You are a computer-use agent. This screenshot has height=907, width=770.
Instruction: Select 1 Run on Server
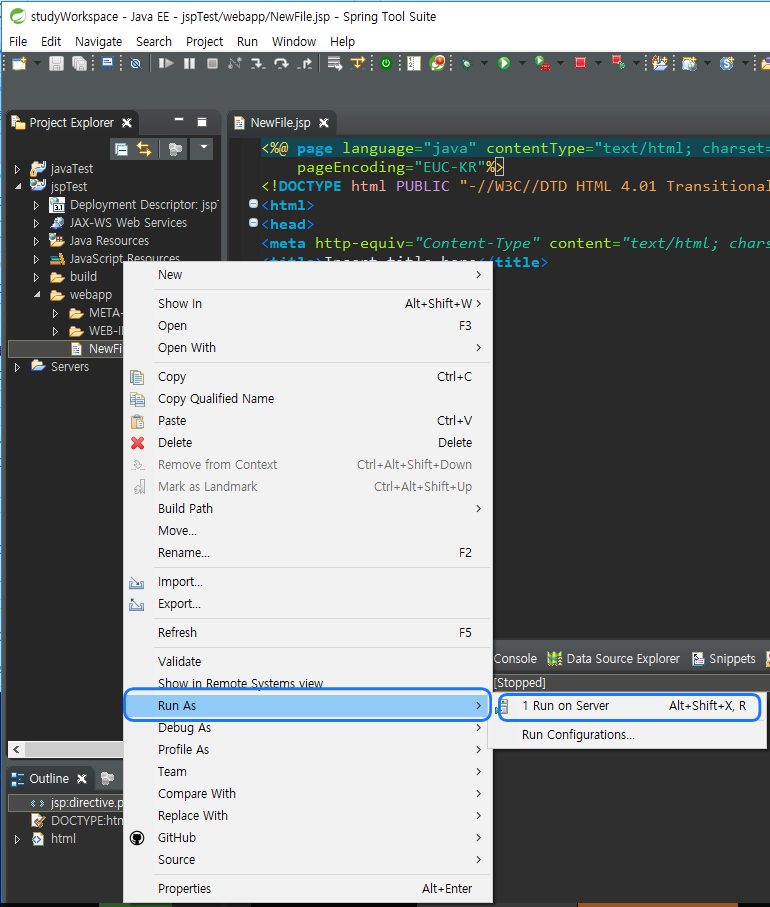[629, 706]
